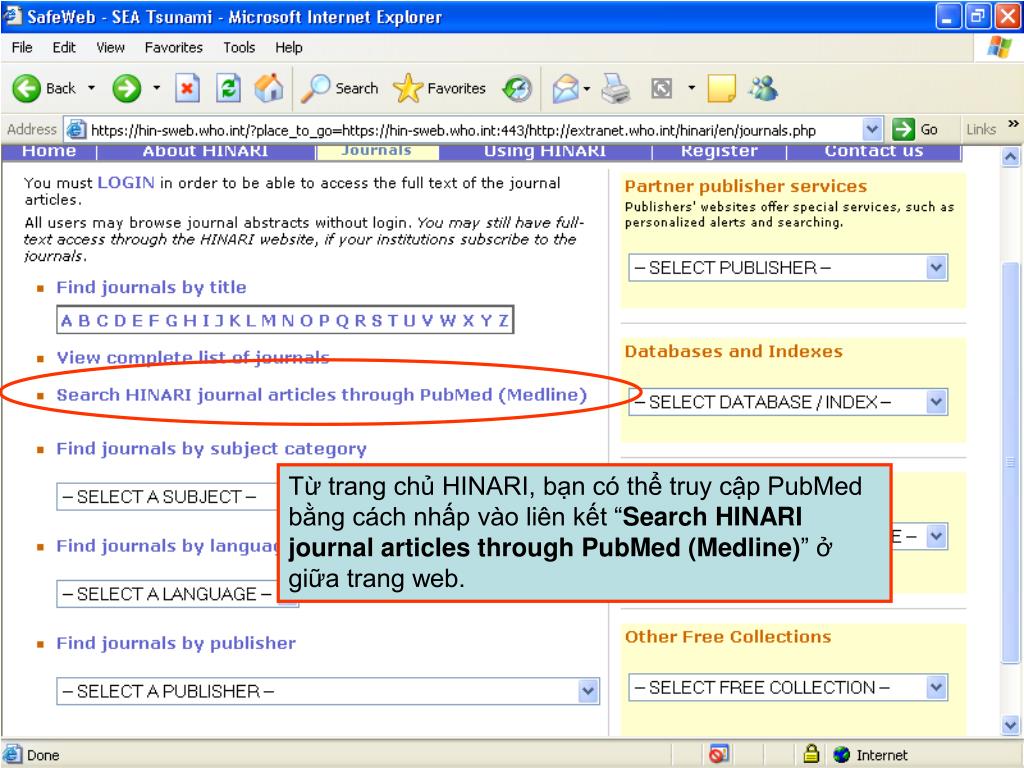Open the Tools menu
The height and width of the screenshot is (768, 1024).
(239, 48)
